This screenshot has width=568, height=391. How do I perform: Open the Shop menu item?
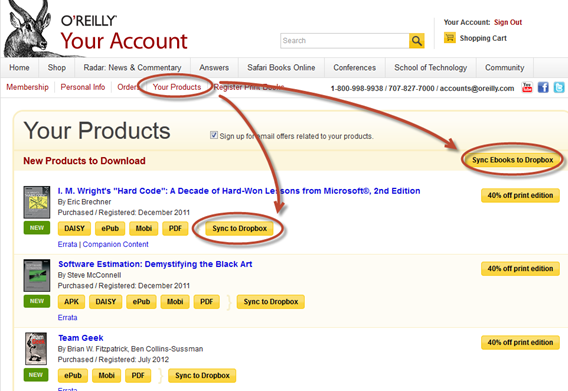pos(57,67)
